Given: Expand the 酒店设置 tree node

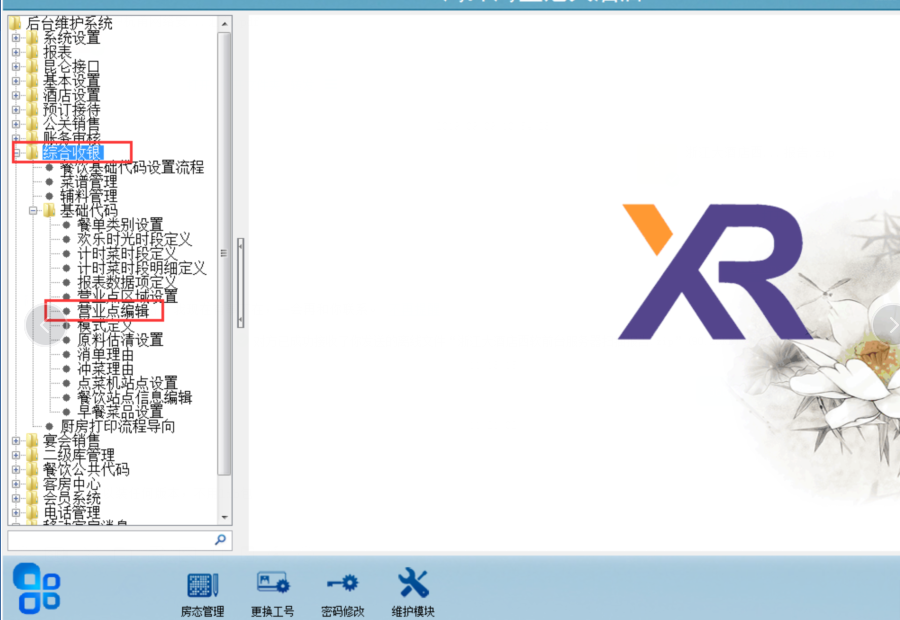Looking at the screenshot, I should (x=16, y=95).
